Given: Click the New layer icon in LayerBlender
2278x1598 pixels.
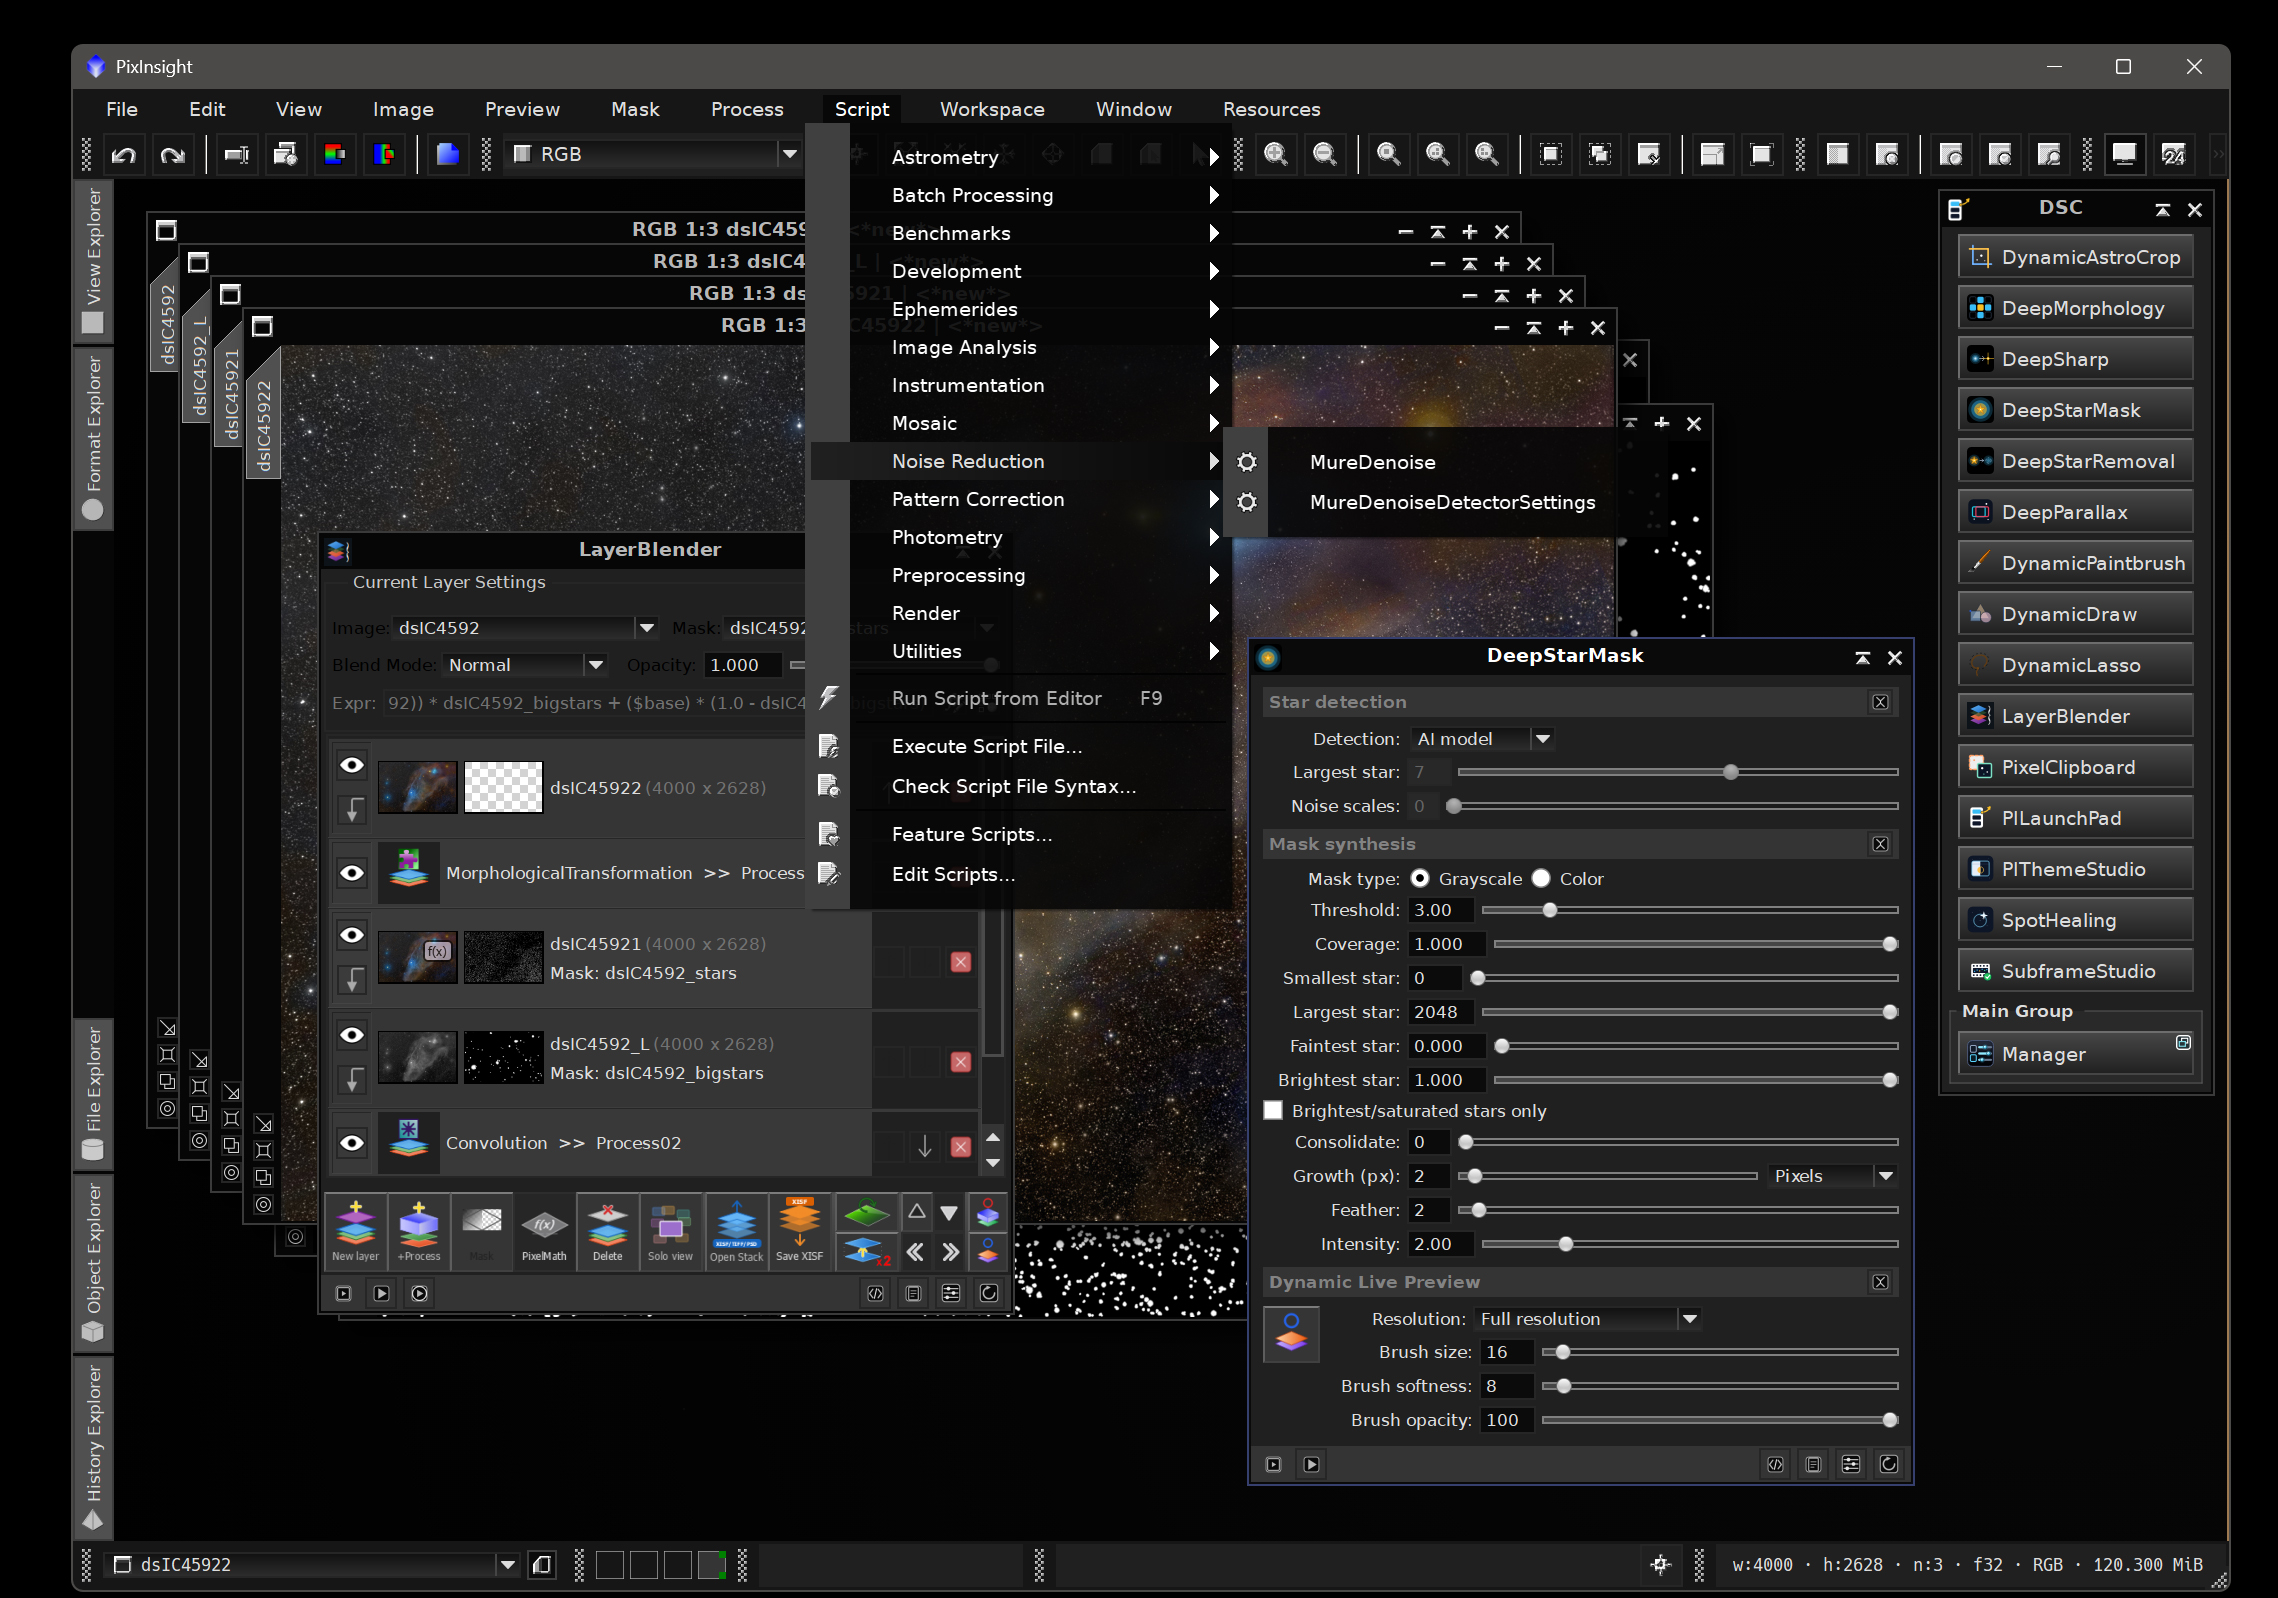Looking at the screenshot, I should (x=355, y=1231).
